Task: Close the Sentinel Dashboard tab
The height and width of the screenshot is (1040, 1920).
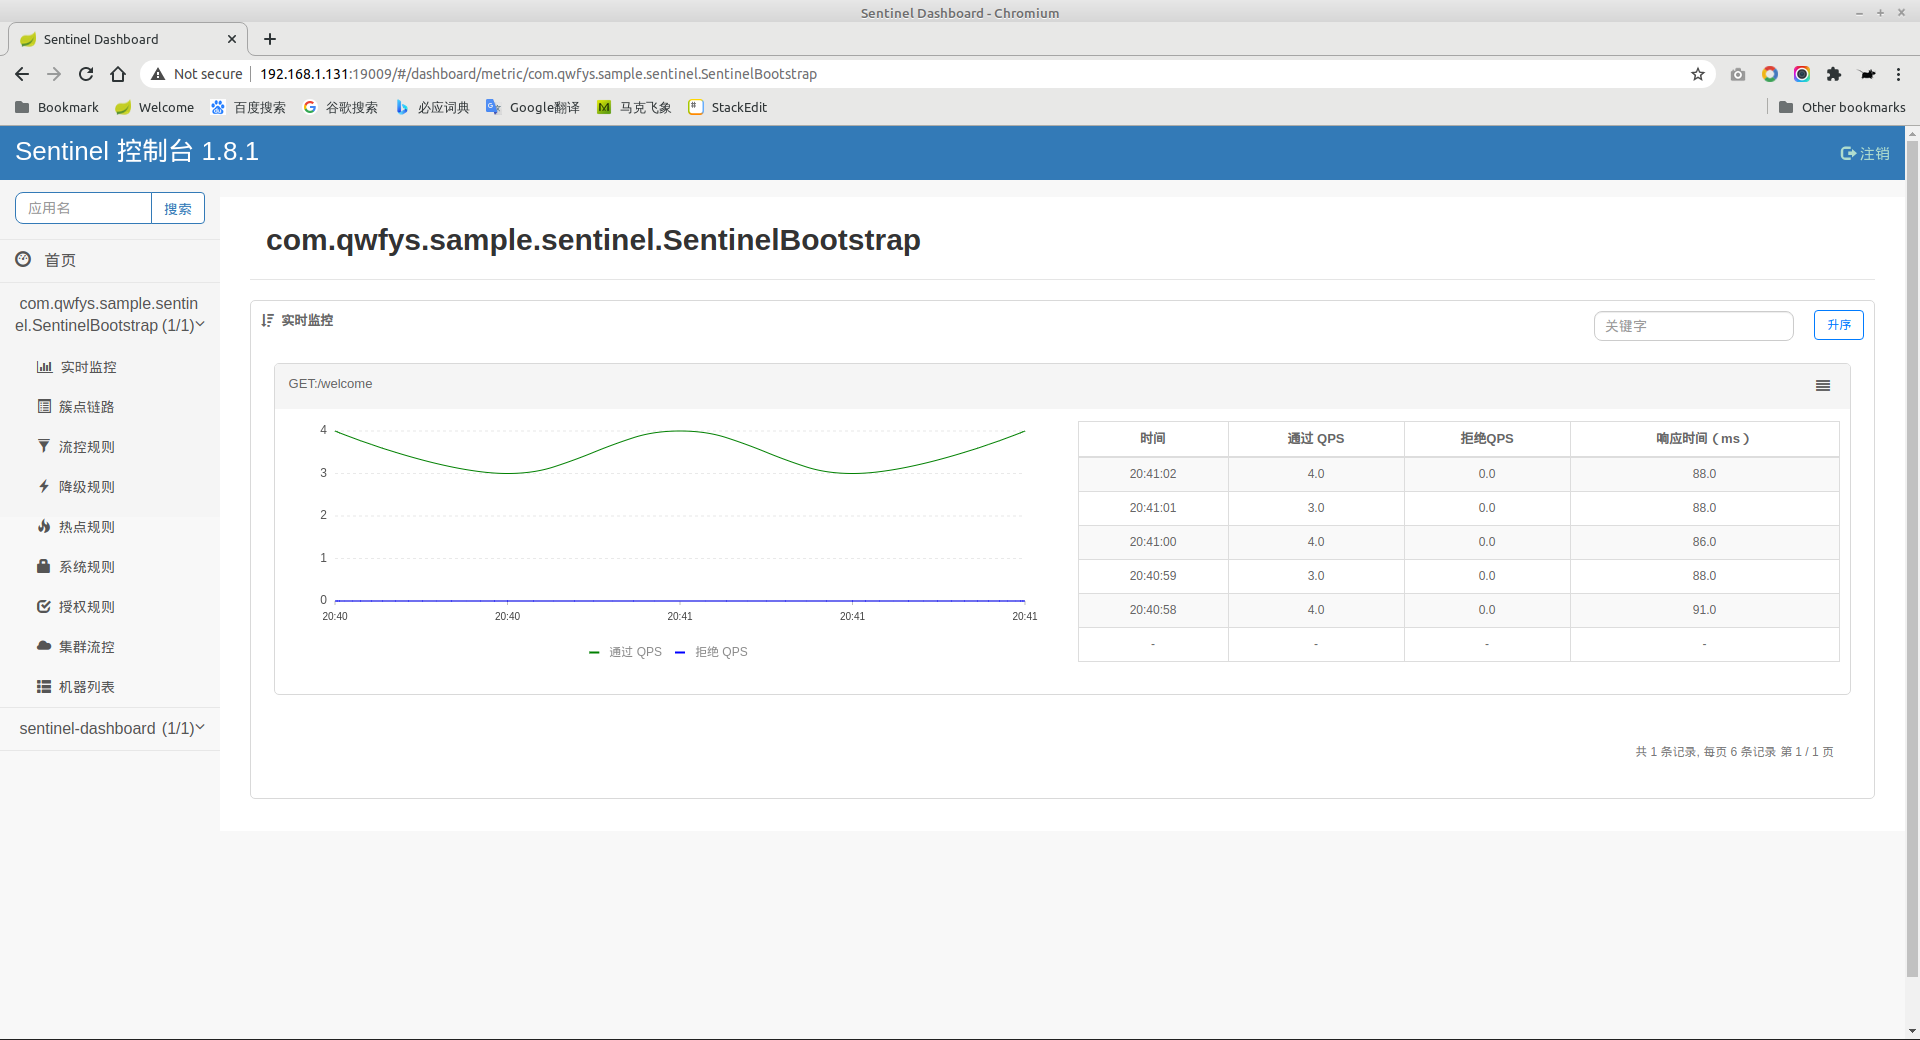Action: click(x=232, y=39)
